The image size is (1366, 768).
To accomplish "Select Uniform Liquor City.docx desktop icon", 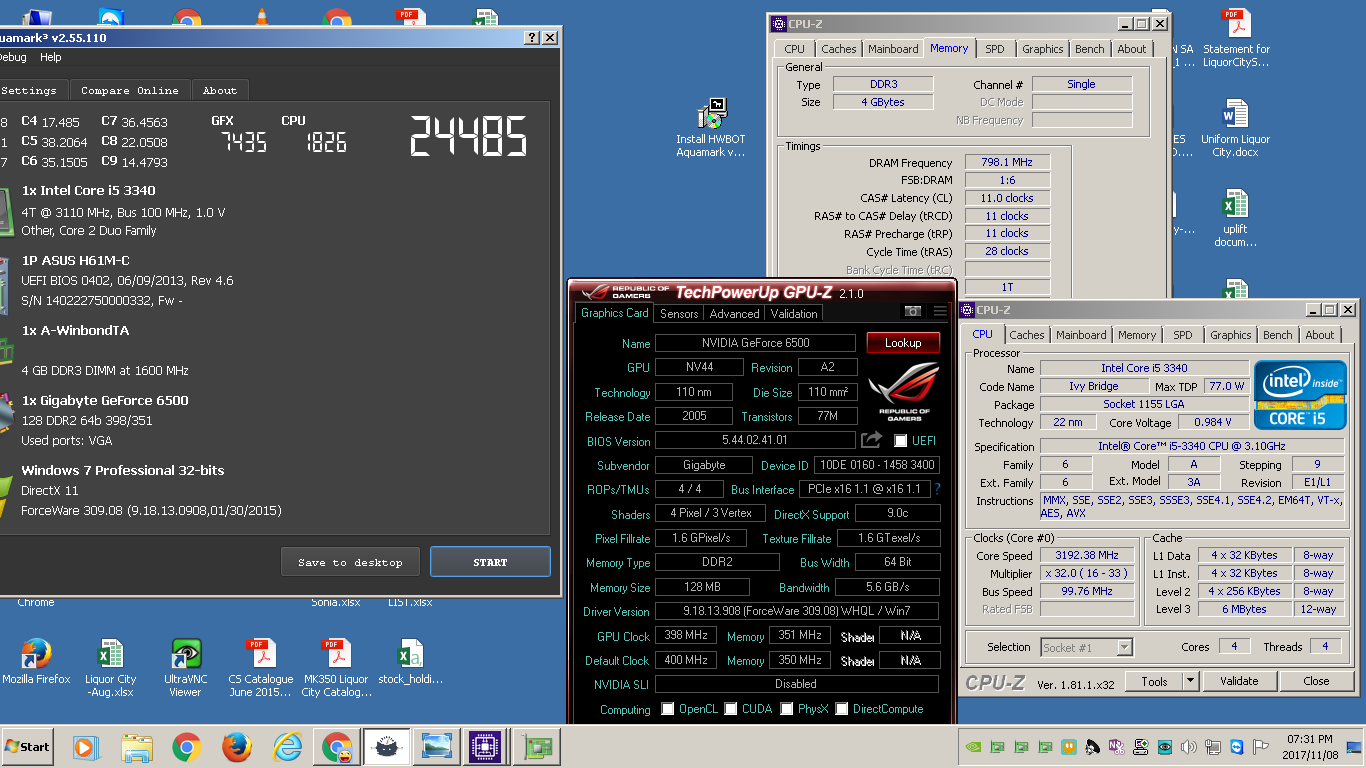I will [x=1235, y=128].
